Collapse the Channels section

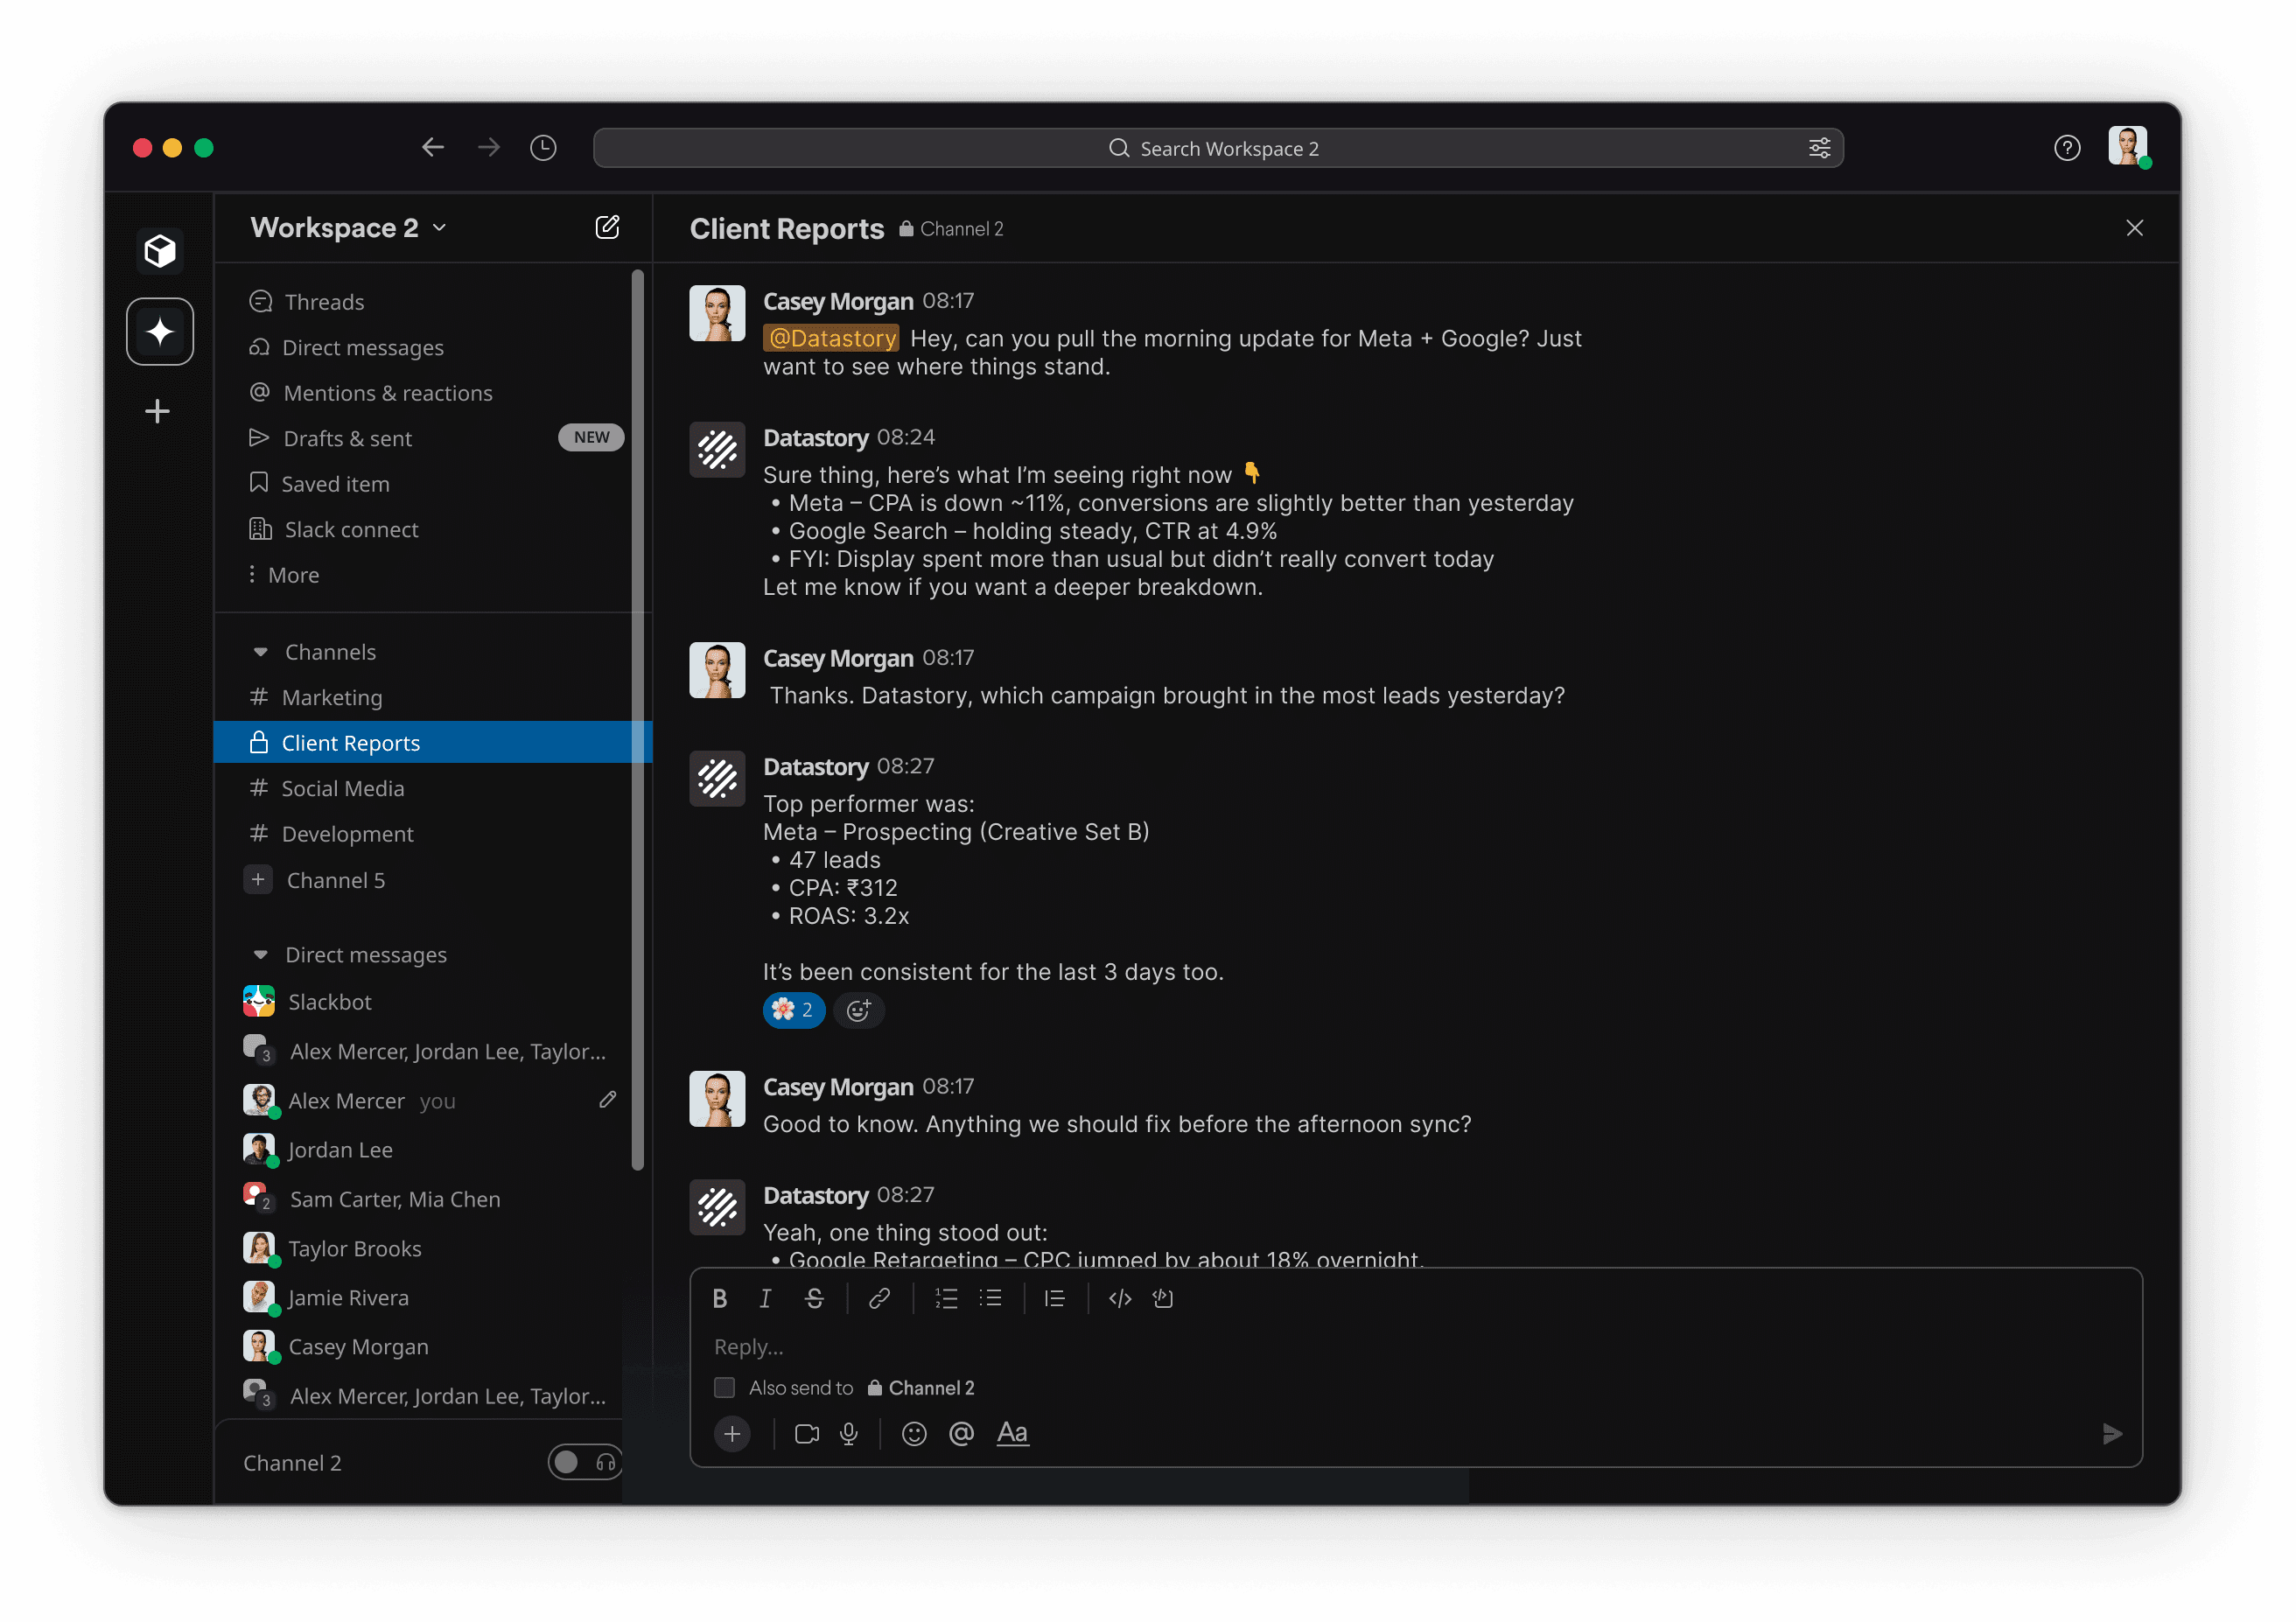(x=260, y=652)
